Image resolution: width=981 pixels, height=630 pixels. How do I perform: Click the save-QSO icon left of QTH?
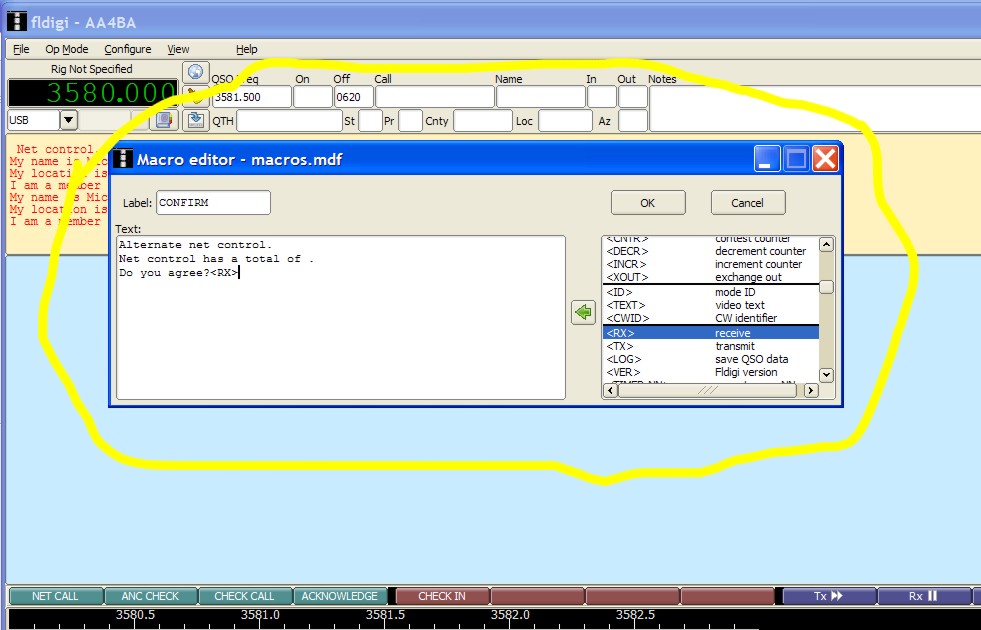pyautogui.click(x=196, y=120)
